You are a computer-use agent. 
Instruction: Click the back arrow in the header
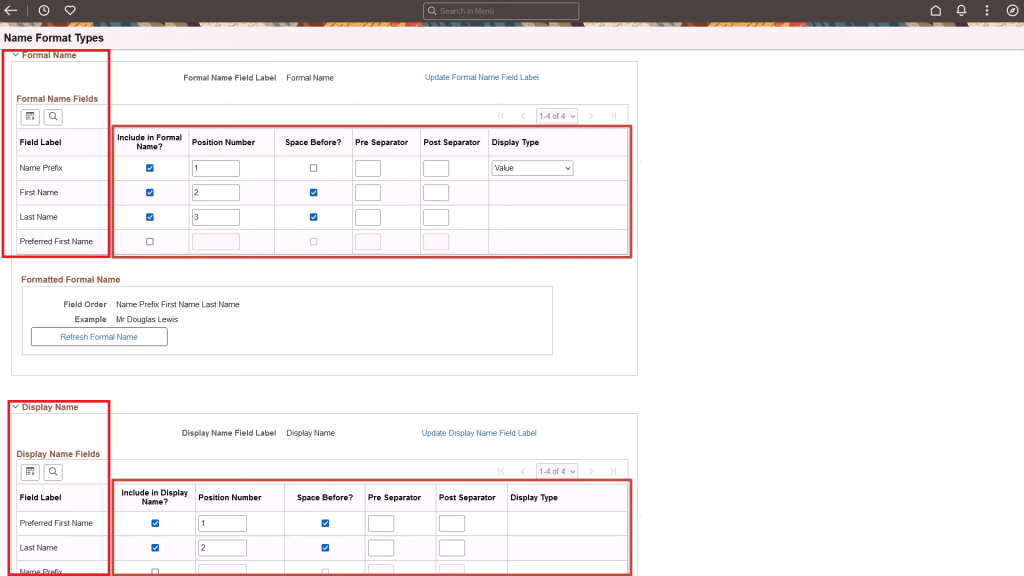coord(12,10)
